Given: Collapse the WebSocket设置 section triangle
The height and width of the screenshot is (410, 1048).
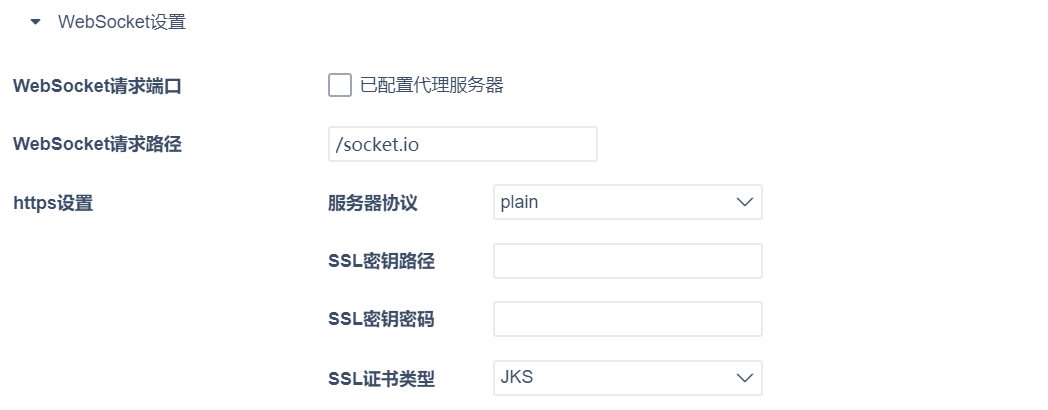Looking at the screenshot, I should coord(36,21).
